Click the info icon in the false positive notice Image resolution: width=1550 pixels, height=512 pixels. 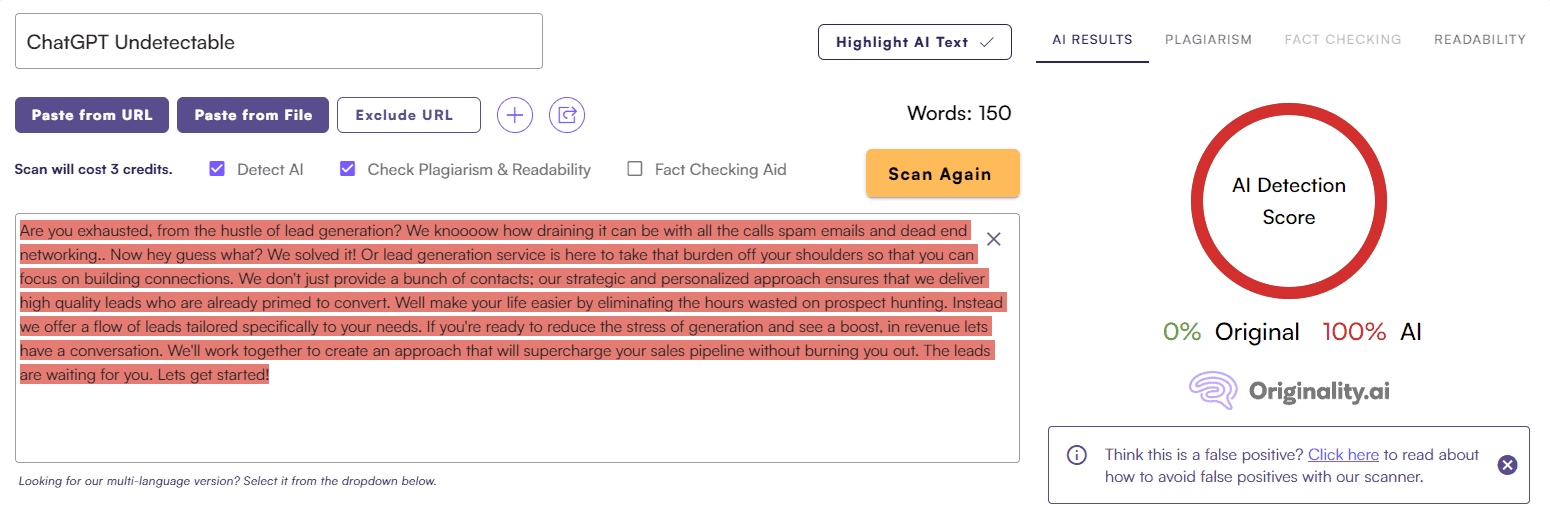point(1077,455)
